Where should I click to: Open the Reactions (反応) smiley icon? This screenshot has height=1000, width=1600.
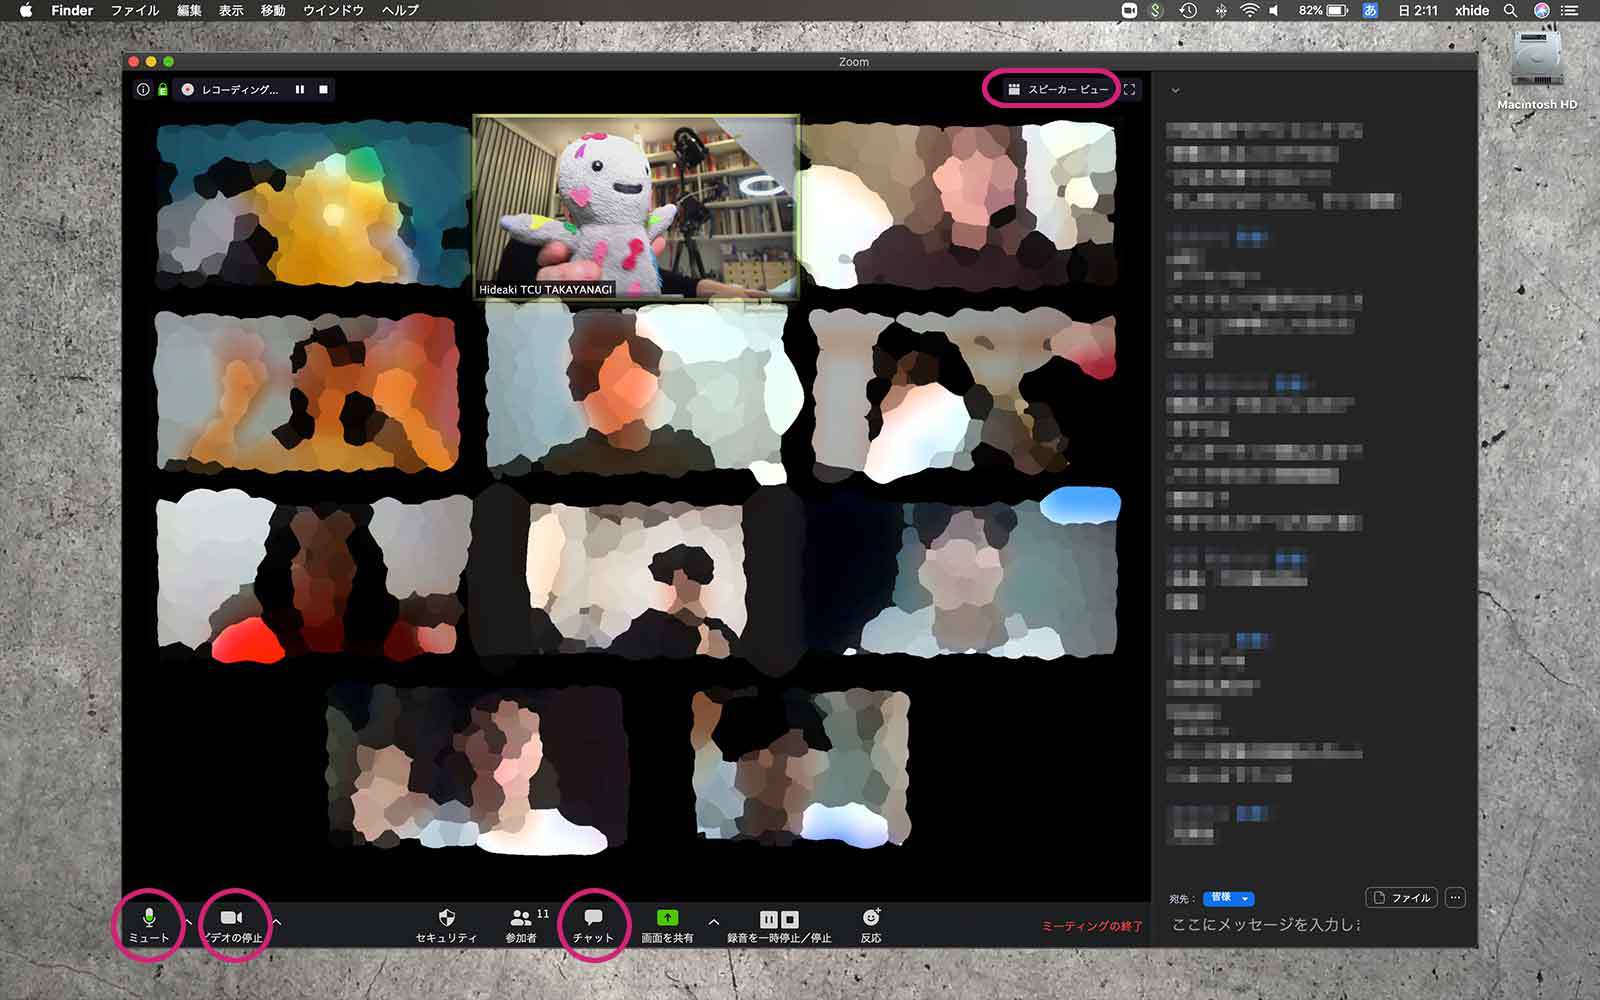(871, 918)
